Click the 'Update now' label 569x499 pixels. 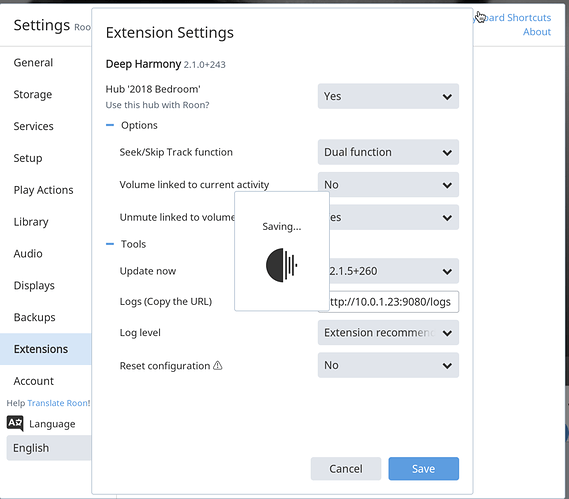pos(148,271)
